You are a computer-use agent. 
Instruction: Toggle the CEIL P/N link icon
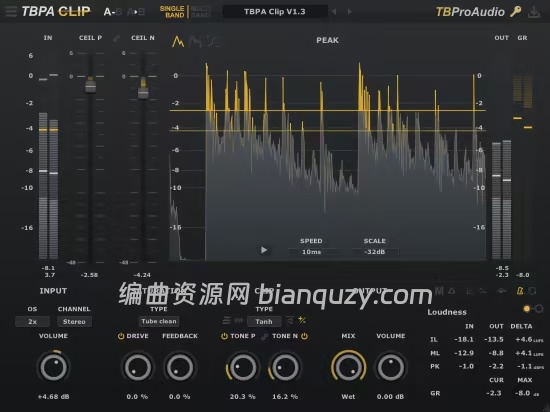(x=116, y=38)
